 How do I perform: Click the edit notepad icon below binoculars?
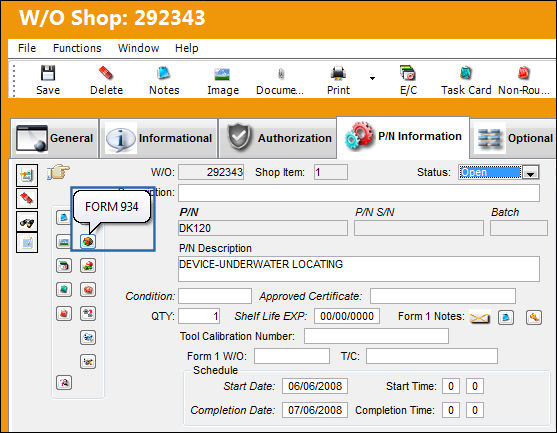[27, 243]
